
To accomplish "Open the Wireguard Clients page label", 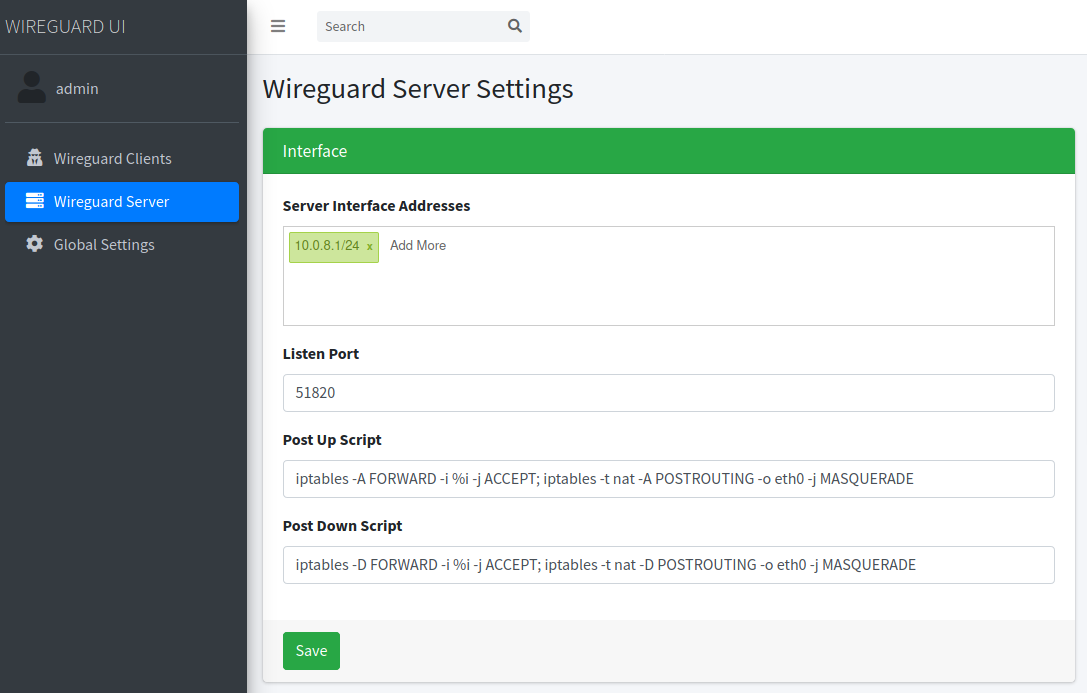I will tap(112, 158).
